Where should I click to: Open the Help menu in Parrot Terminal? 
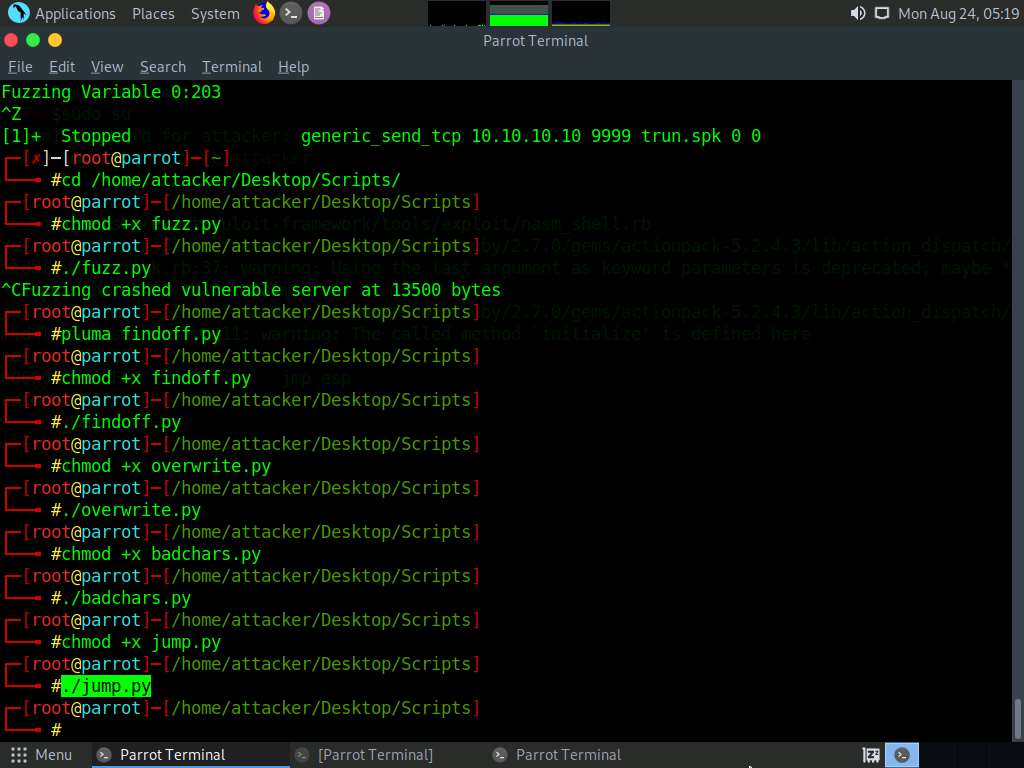coord(293,67)
